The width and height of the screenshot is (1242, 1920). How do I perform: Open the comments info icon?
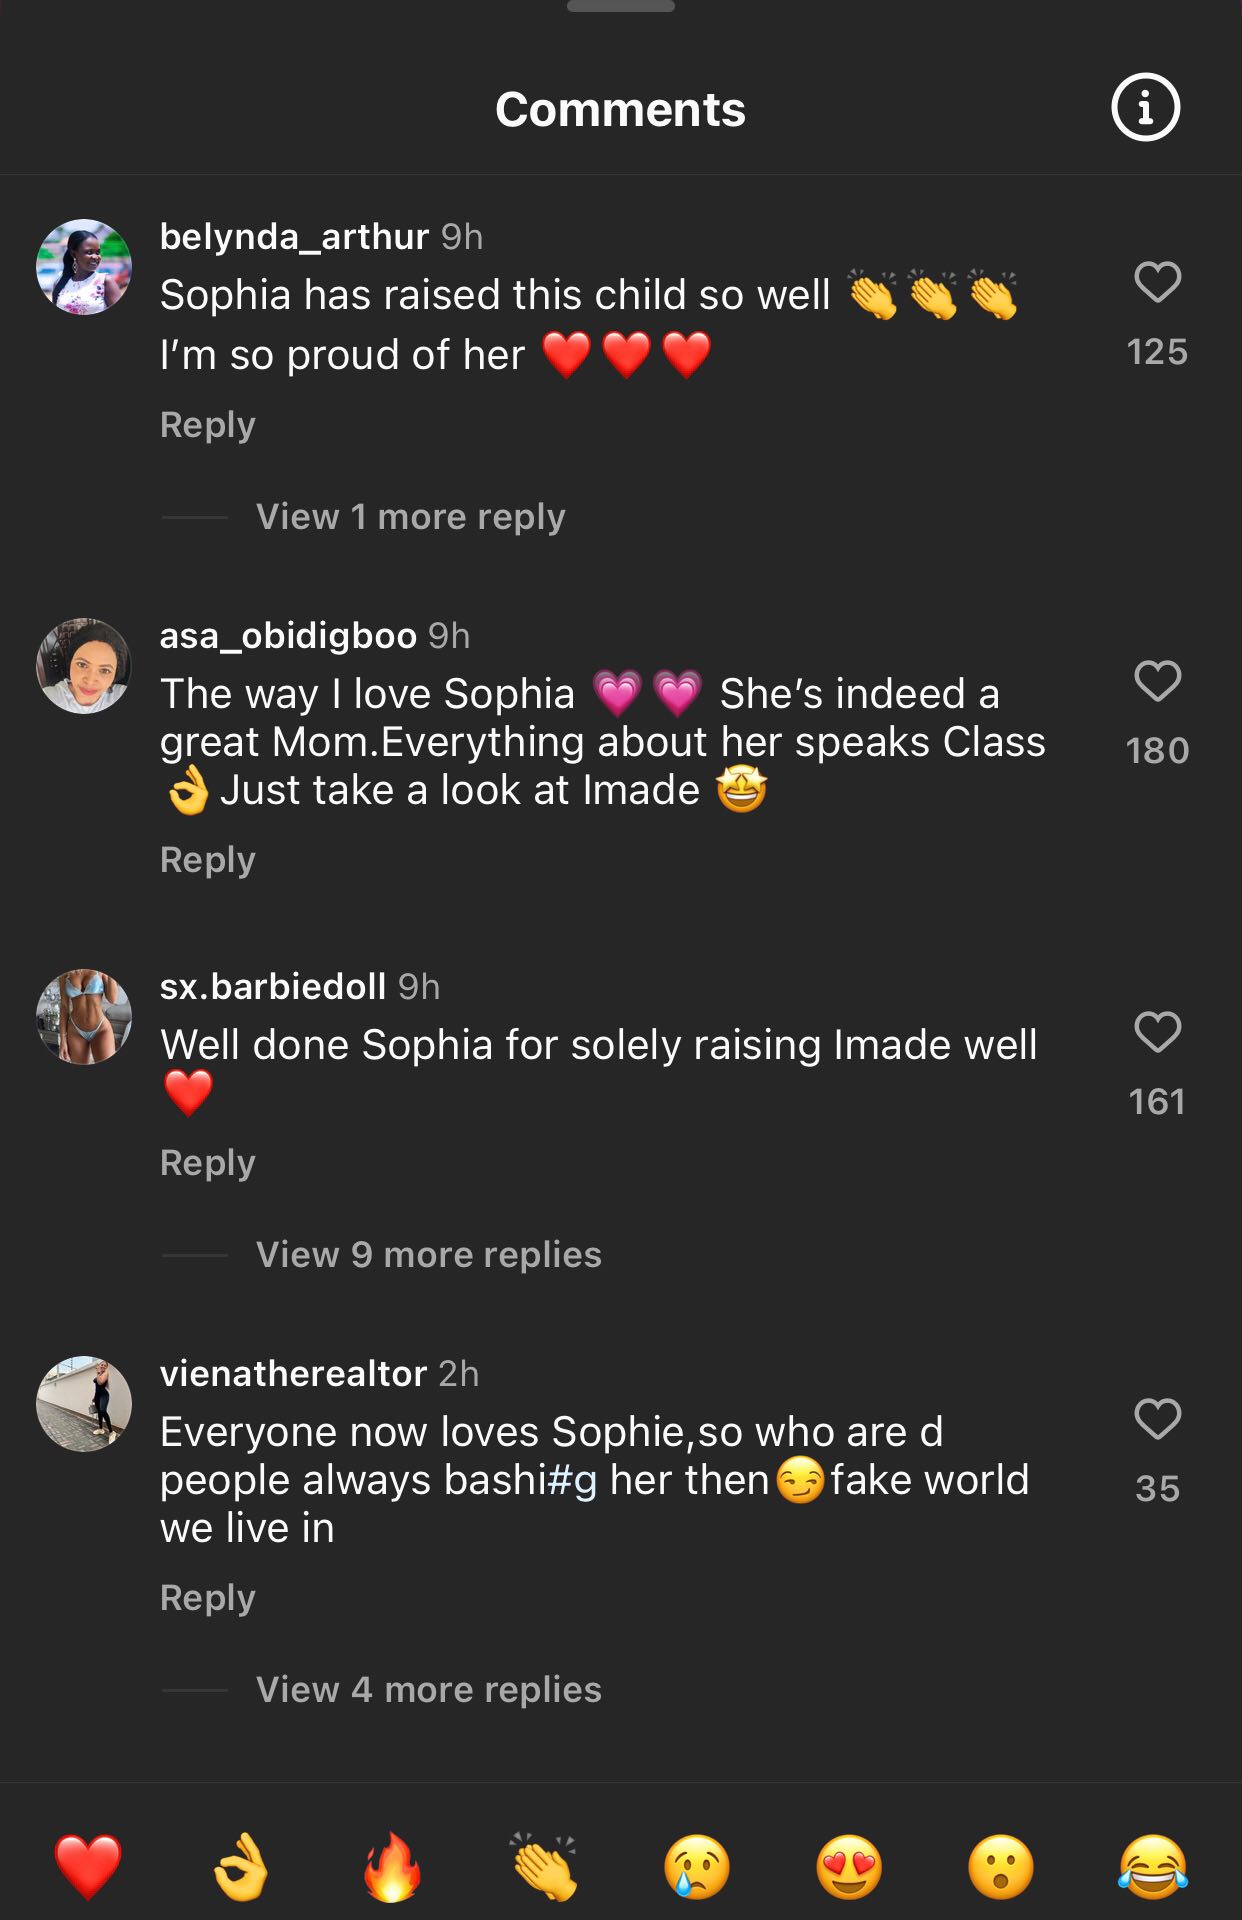coord(1145,107)
